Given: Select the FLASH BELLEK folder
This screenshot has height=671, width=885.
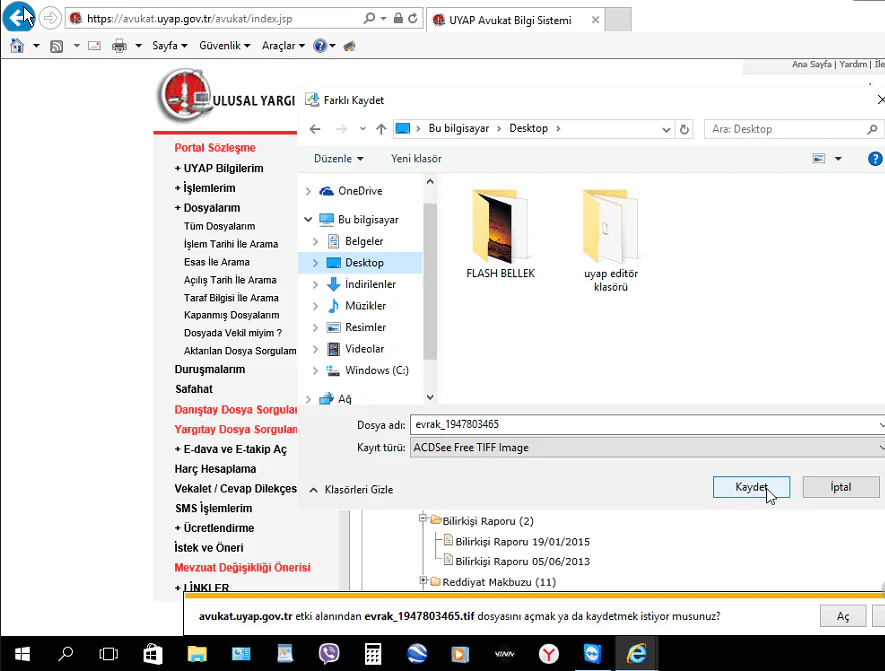Looking at the screenshot, I should tap(501, 234).
